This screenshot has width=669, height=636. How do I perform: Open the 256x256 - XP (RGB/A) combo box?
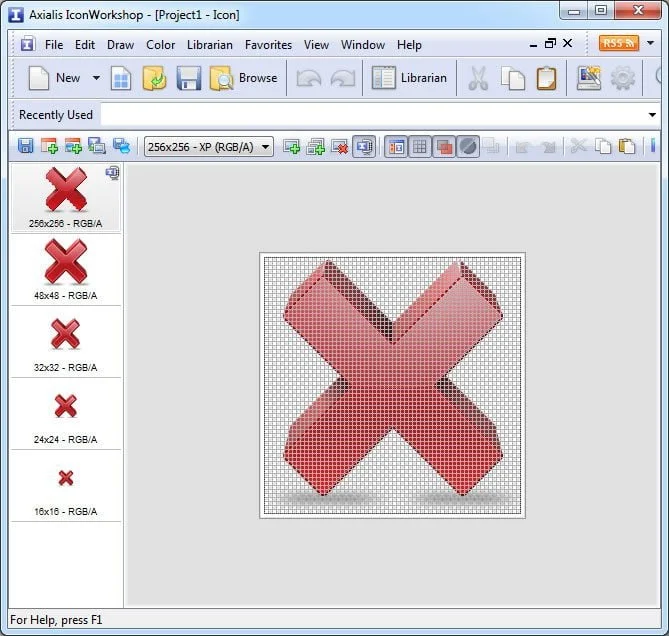[x=209, y=147]
